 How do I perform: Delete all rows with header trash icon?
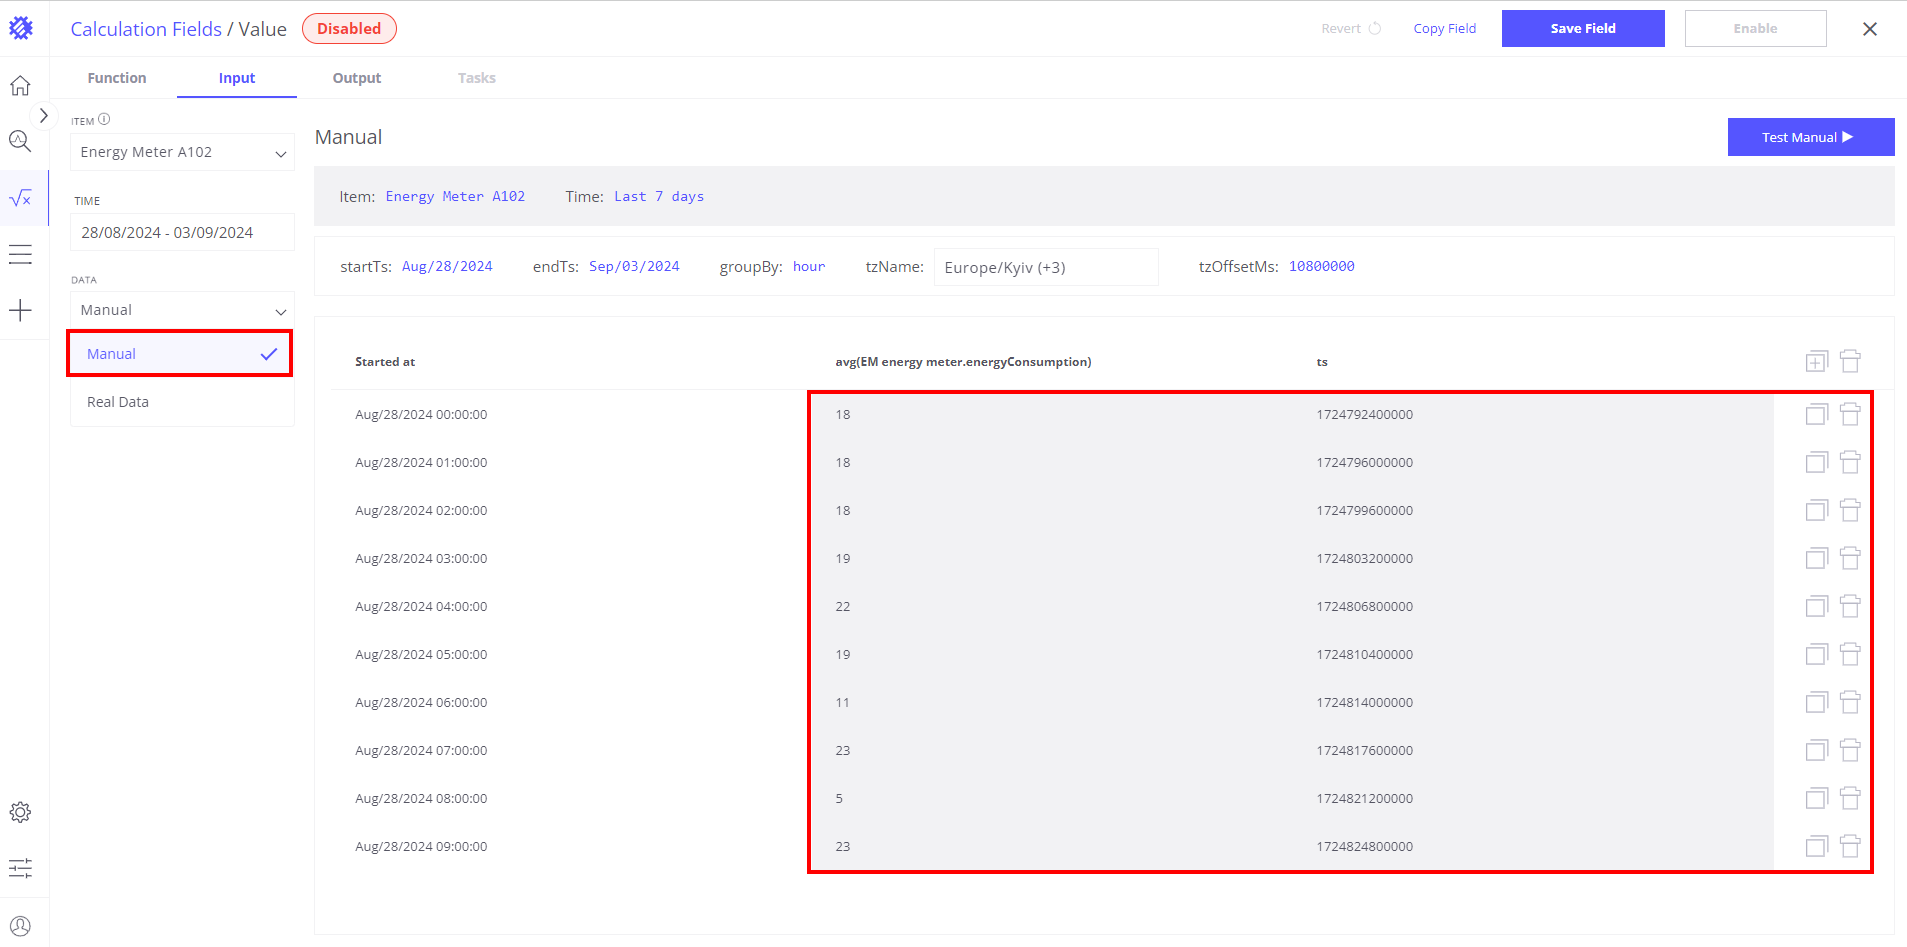1850,361
